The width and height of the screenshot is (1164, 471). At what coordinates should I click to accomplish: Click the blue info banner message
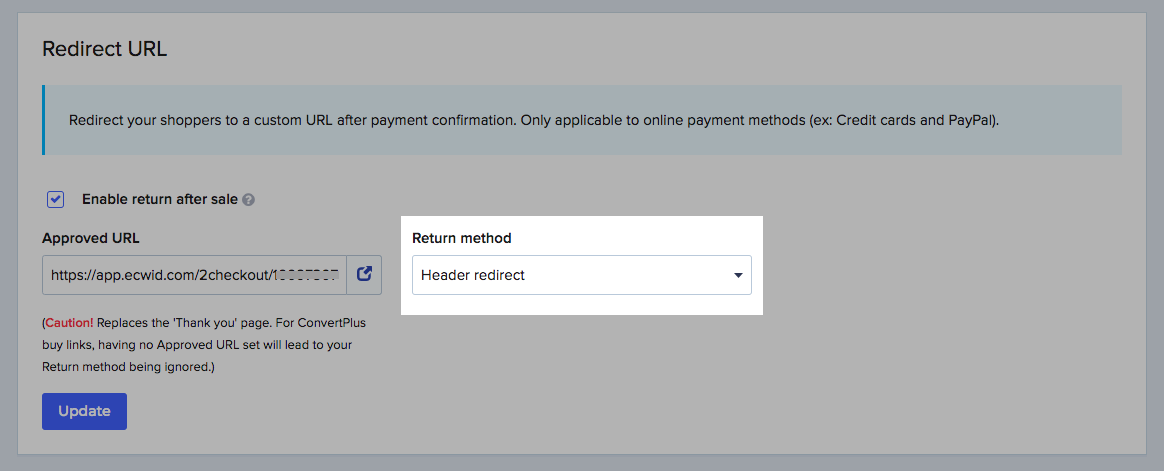(x=534, y=120)
